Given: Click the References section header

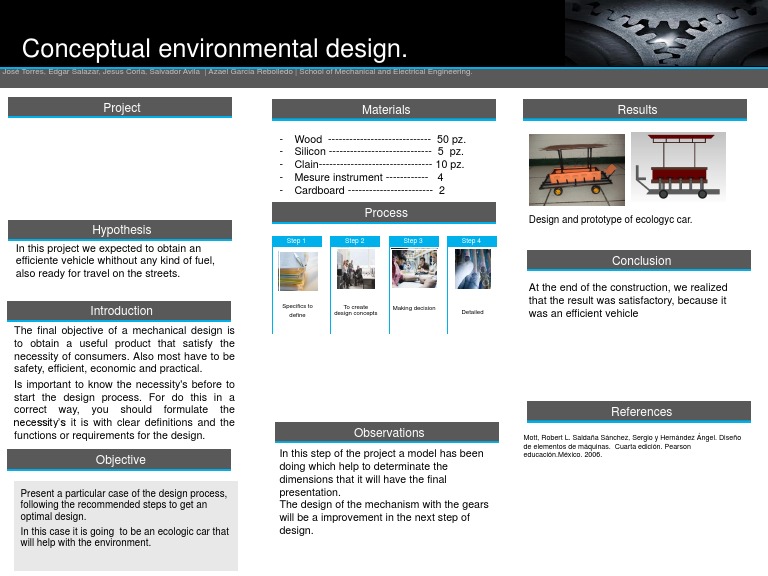Looking at the screenshot, I should point(639,411).
